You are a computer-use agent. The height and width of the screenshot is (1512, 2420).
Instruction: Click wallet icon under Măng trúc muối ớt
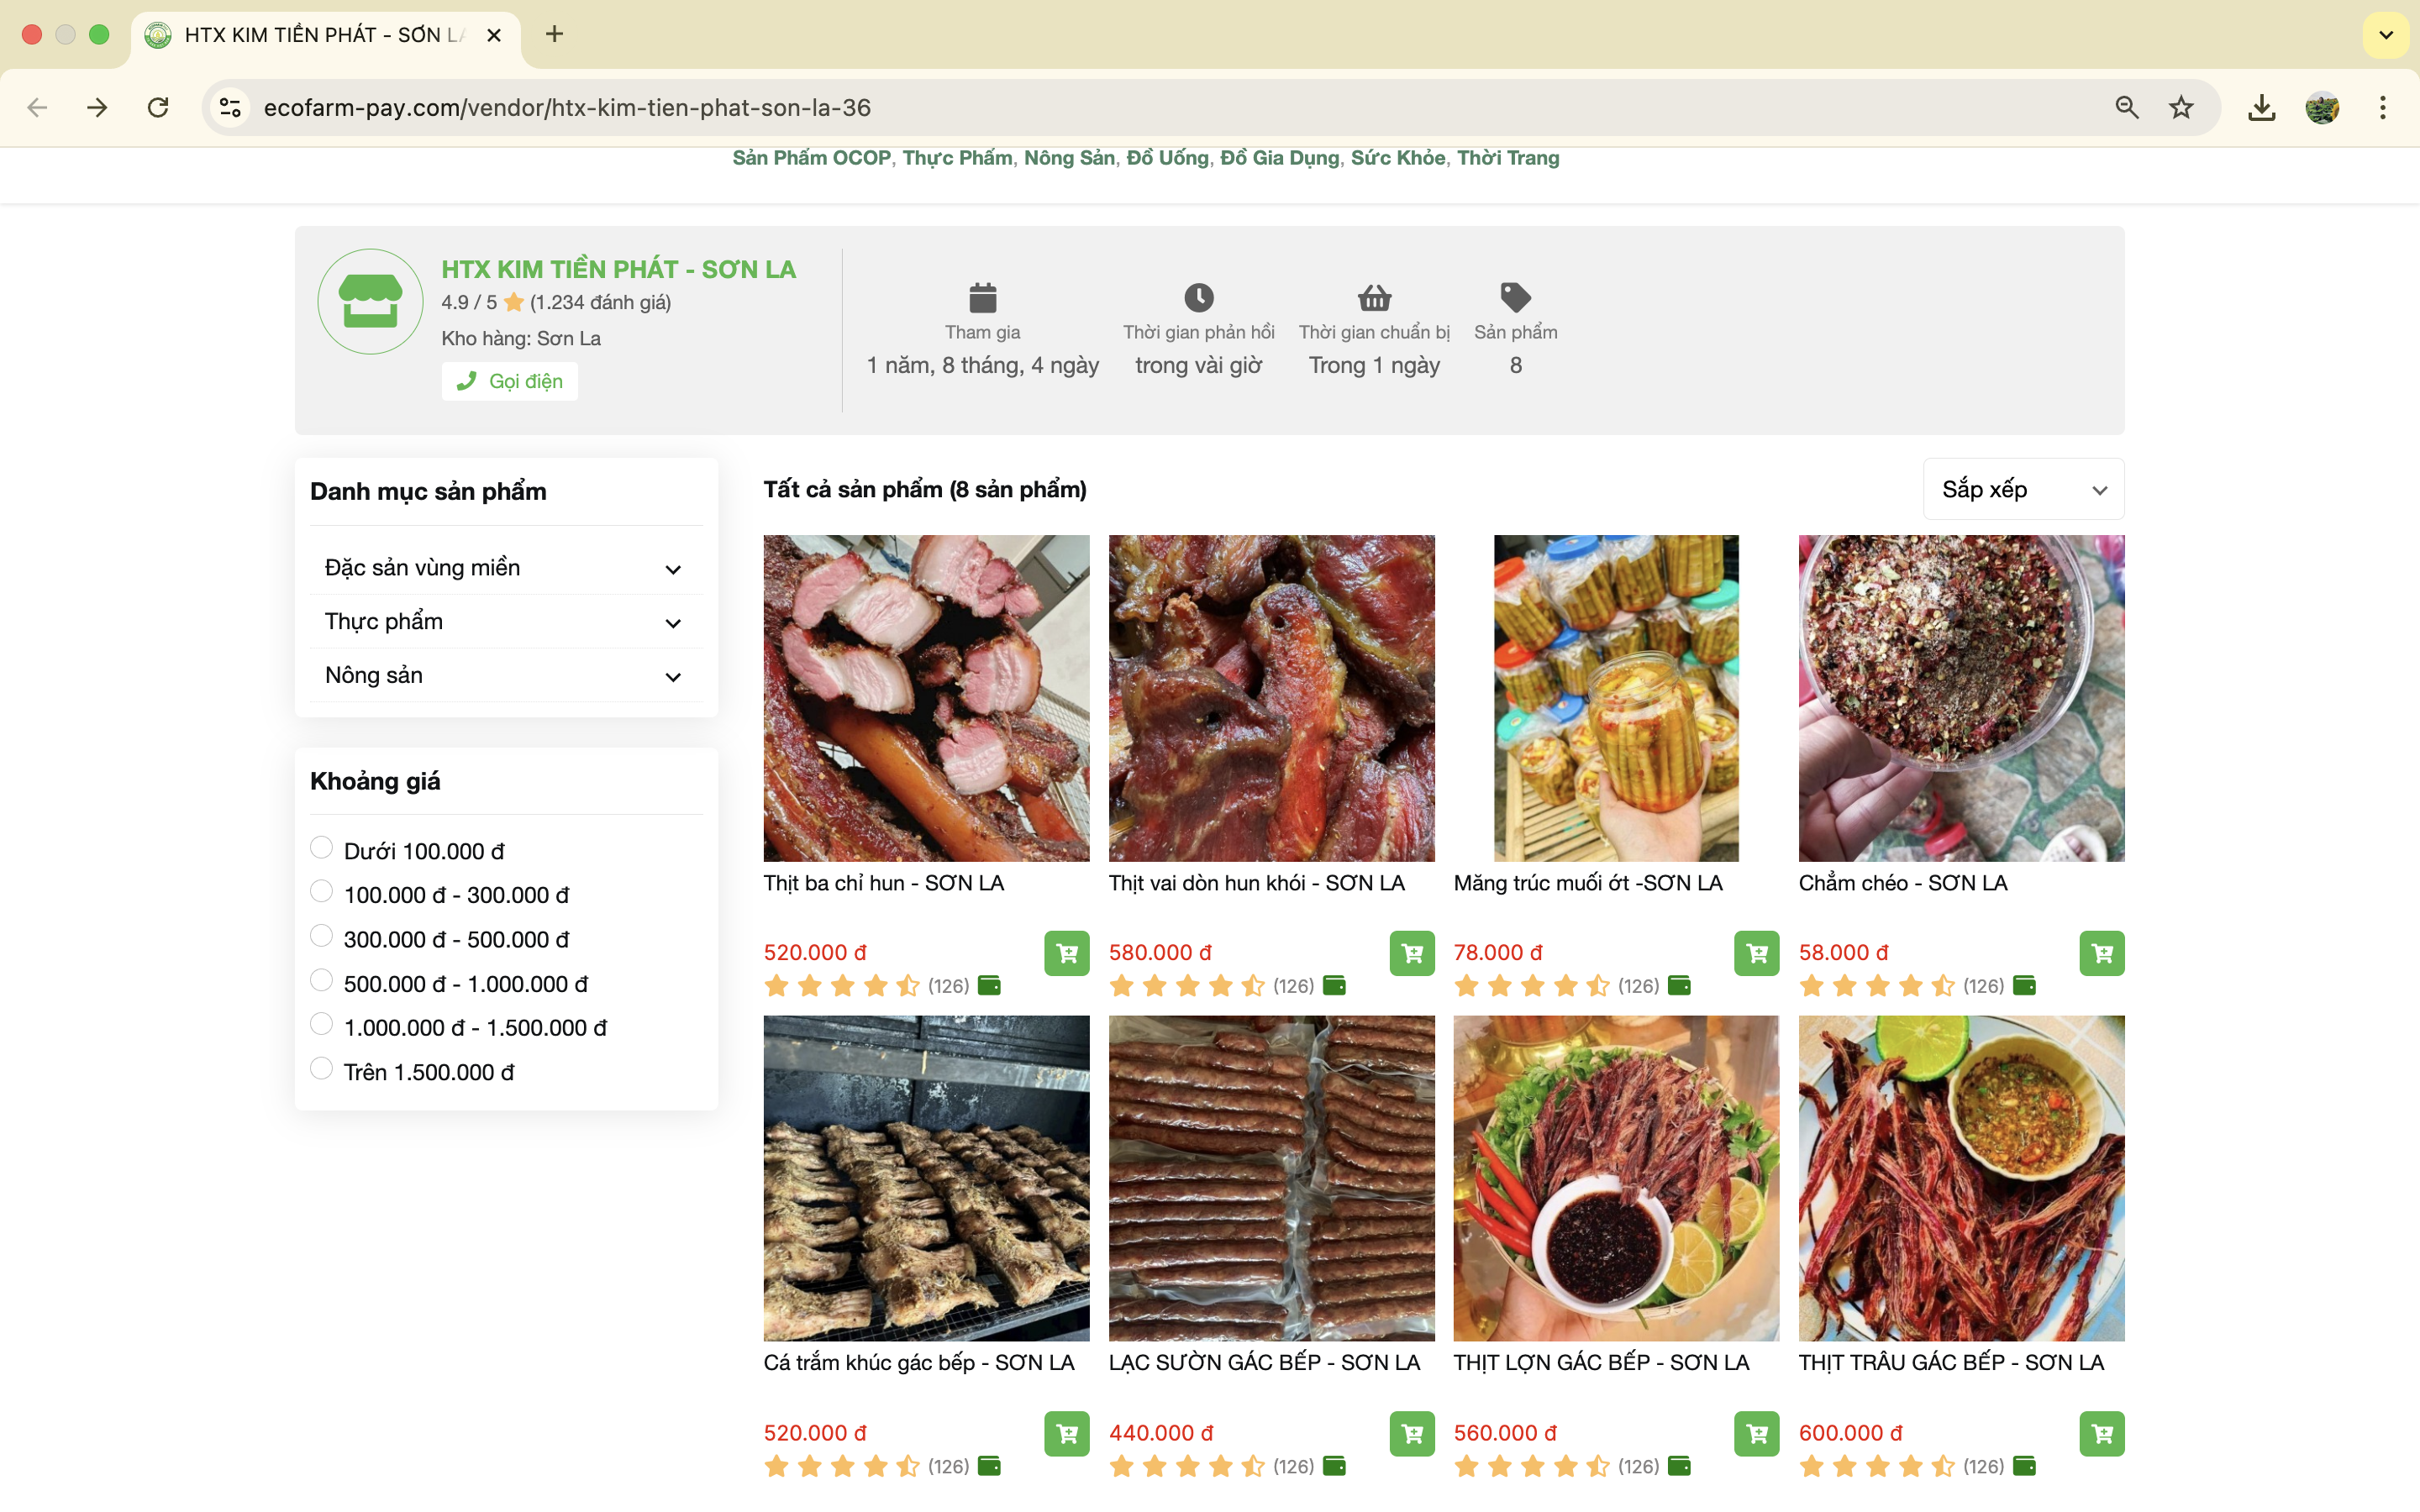pos(1679,986)
